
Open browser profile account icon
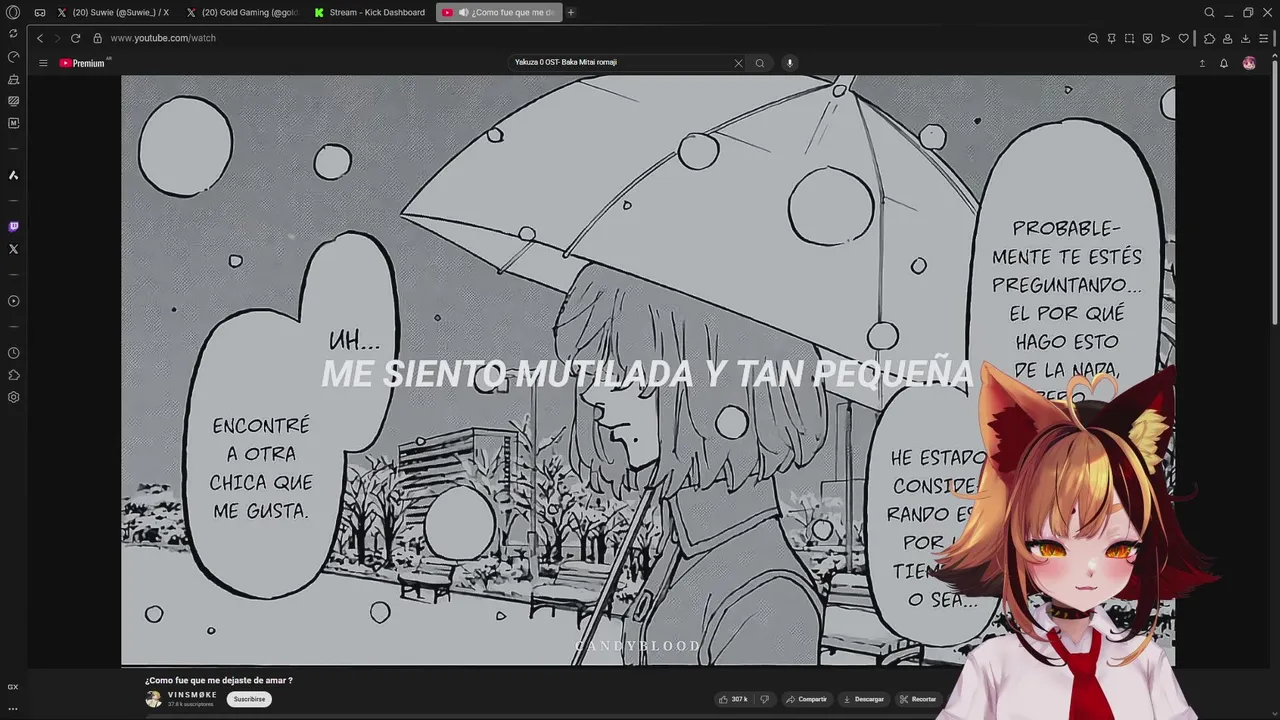[x=1227, y=38]
